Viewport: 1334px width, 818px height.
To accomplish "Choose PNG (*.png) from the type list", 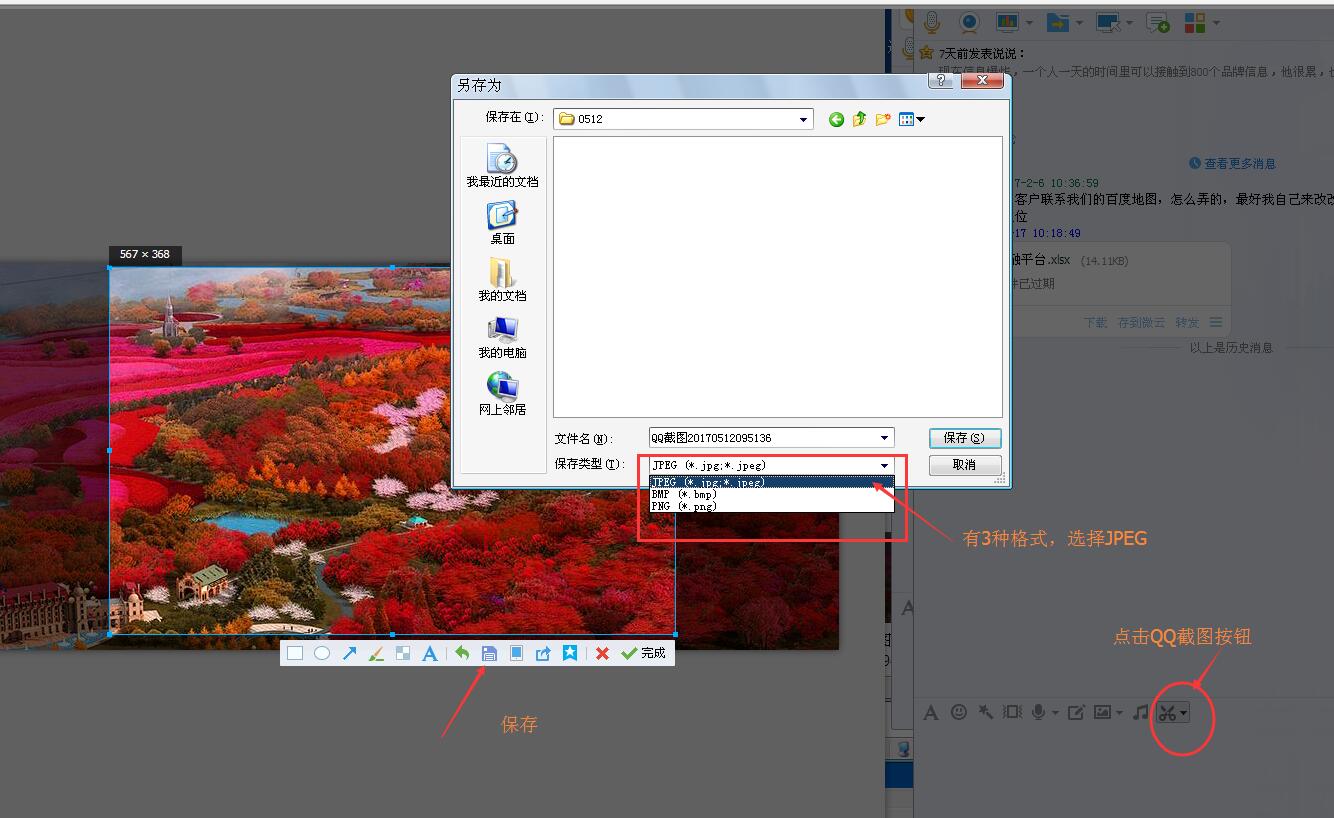I will point(685,506).
